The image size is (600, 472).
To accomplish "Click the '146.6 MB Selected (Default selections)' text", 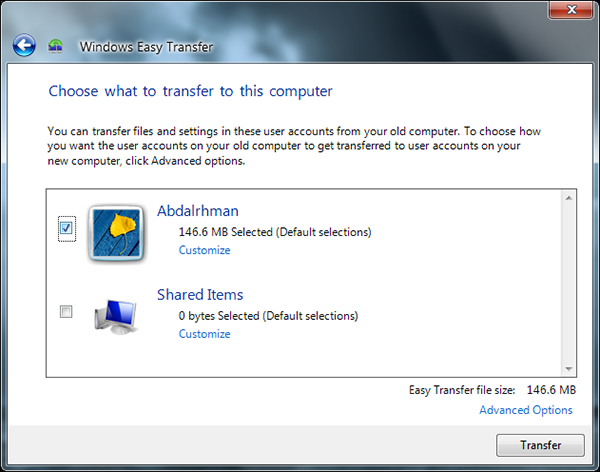I will point(275,232).
